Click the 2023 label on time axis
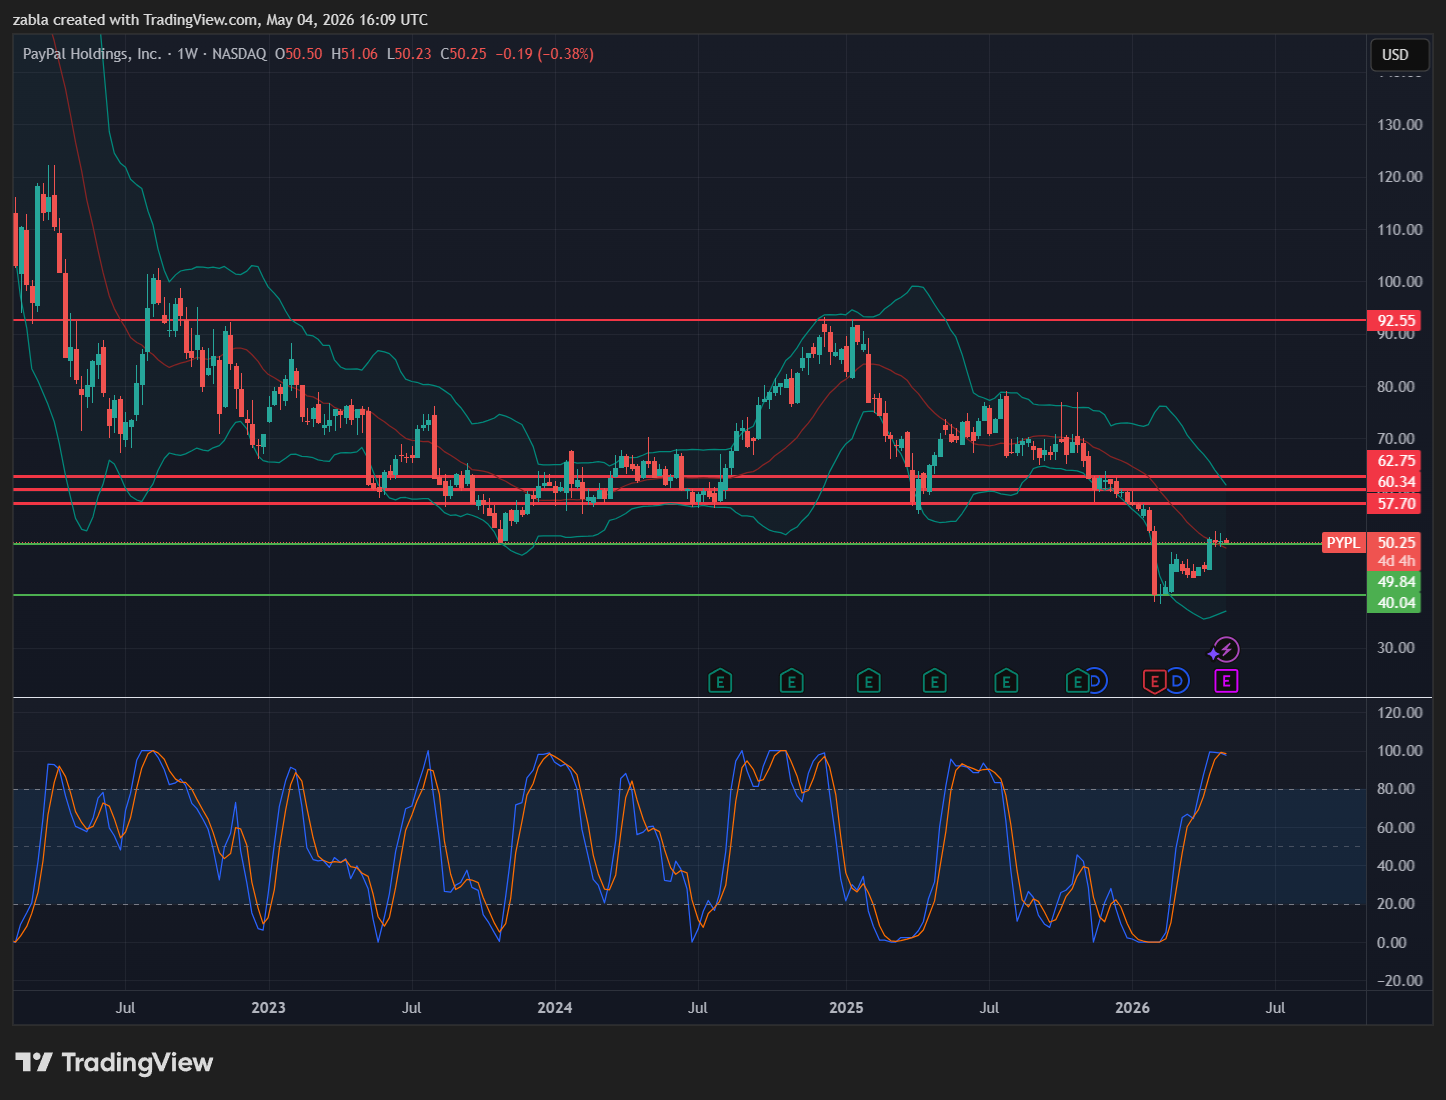The height and width of the screenshot is (1100, 1446). [x=268, y=1008]
